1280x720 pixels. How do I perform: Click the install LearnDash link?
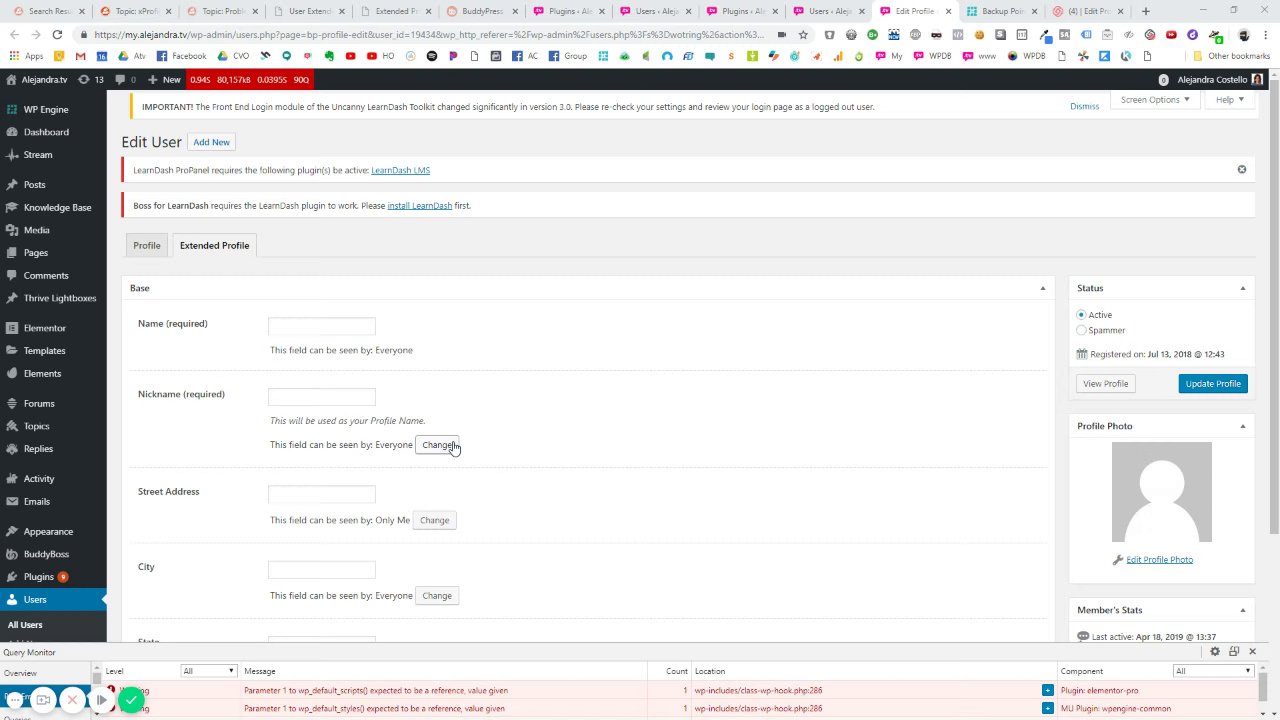pos(419,206)
